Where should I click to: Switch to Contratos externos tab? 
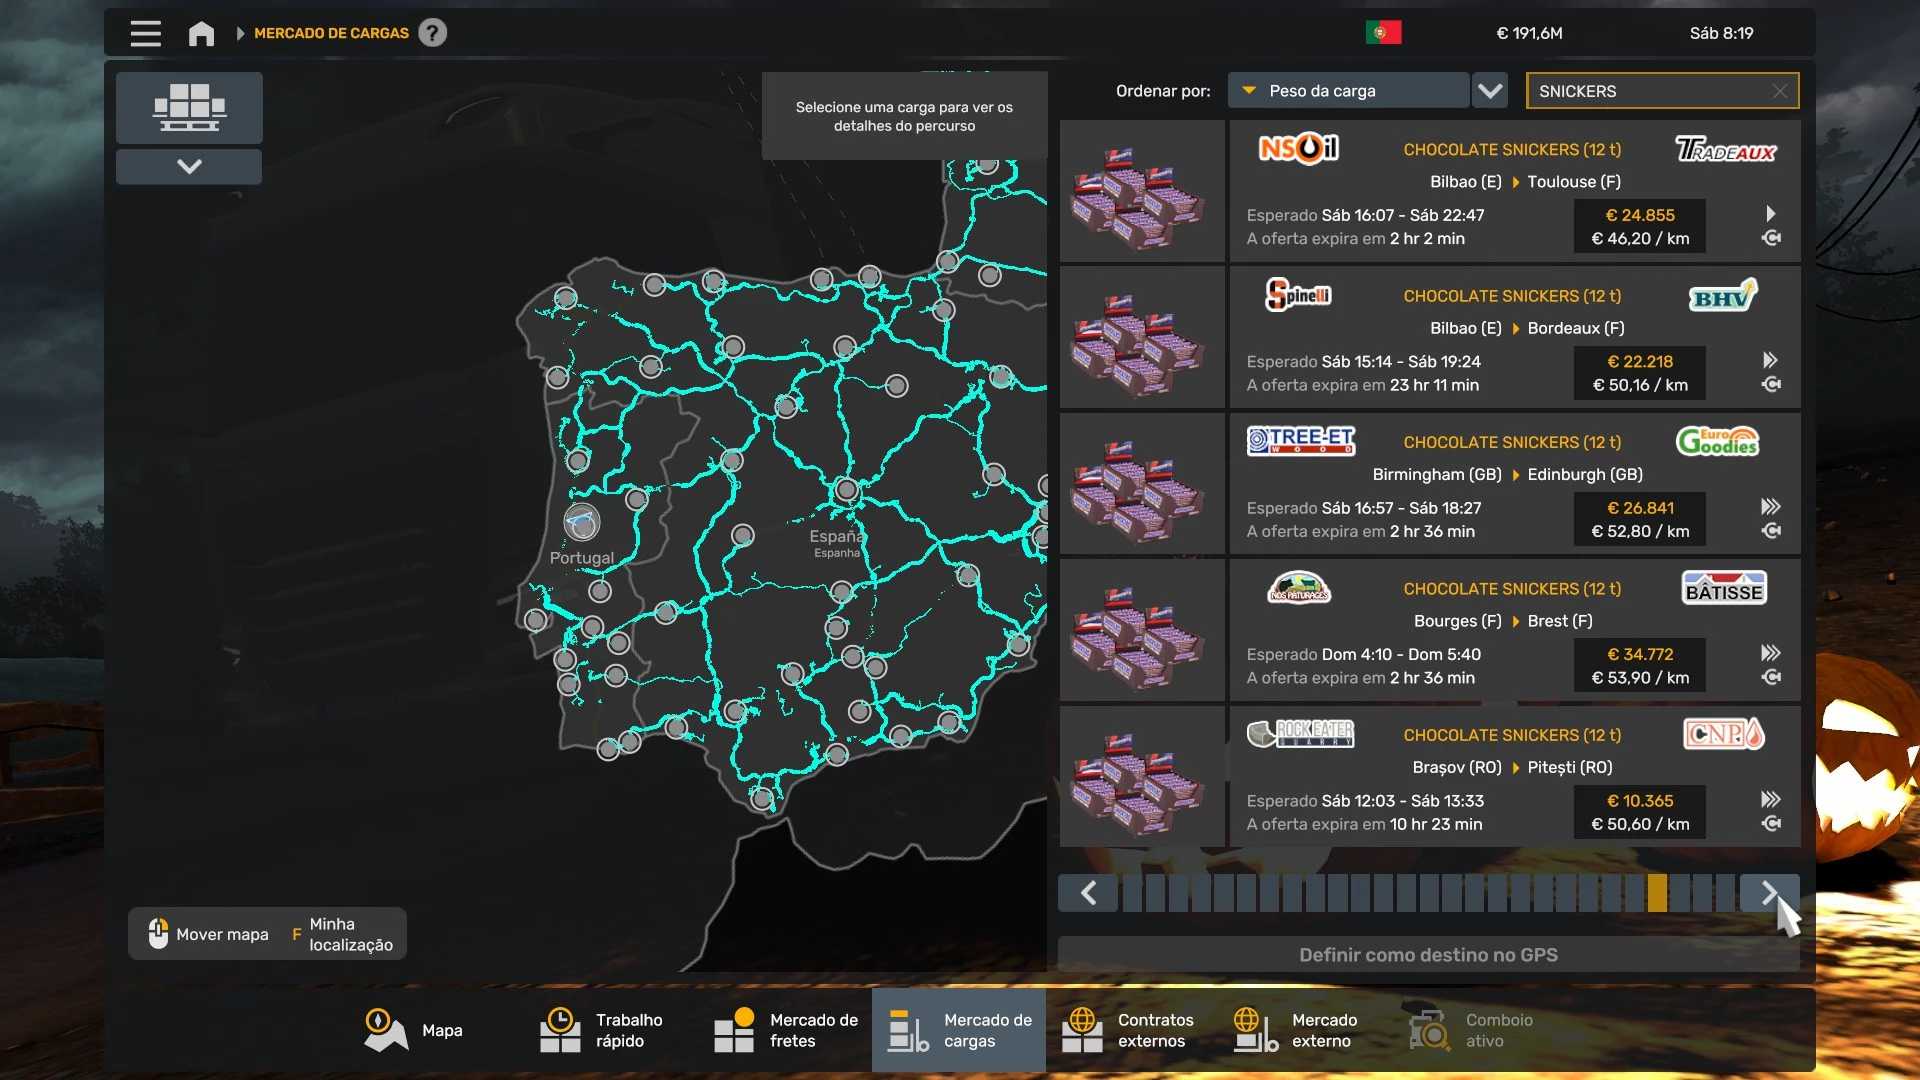coord(1132,1030)
